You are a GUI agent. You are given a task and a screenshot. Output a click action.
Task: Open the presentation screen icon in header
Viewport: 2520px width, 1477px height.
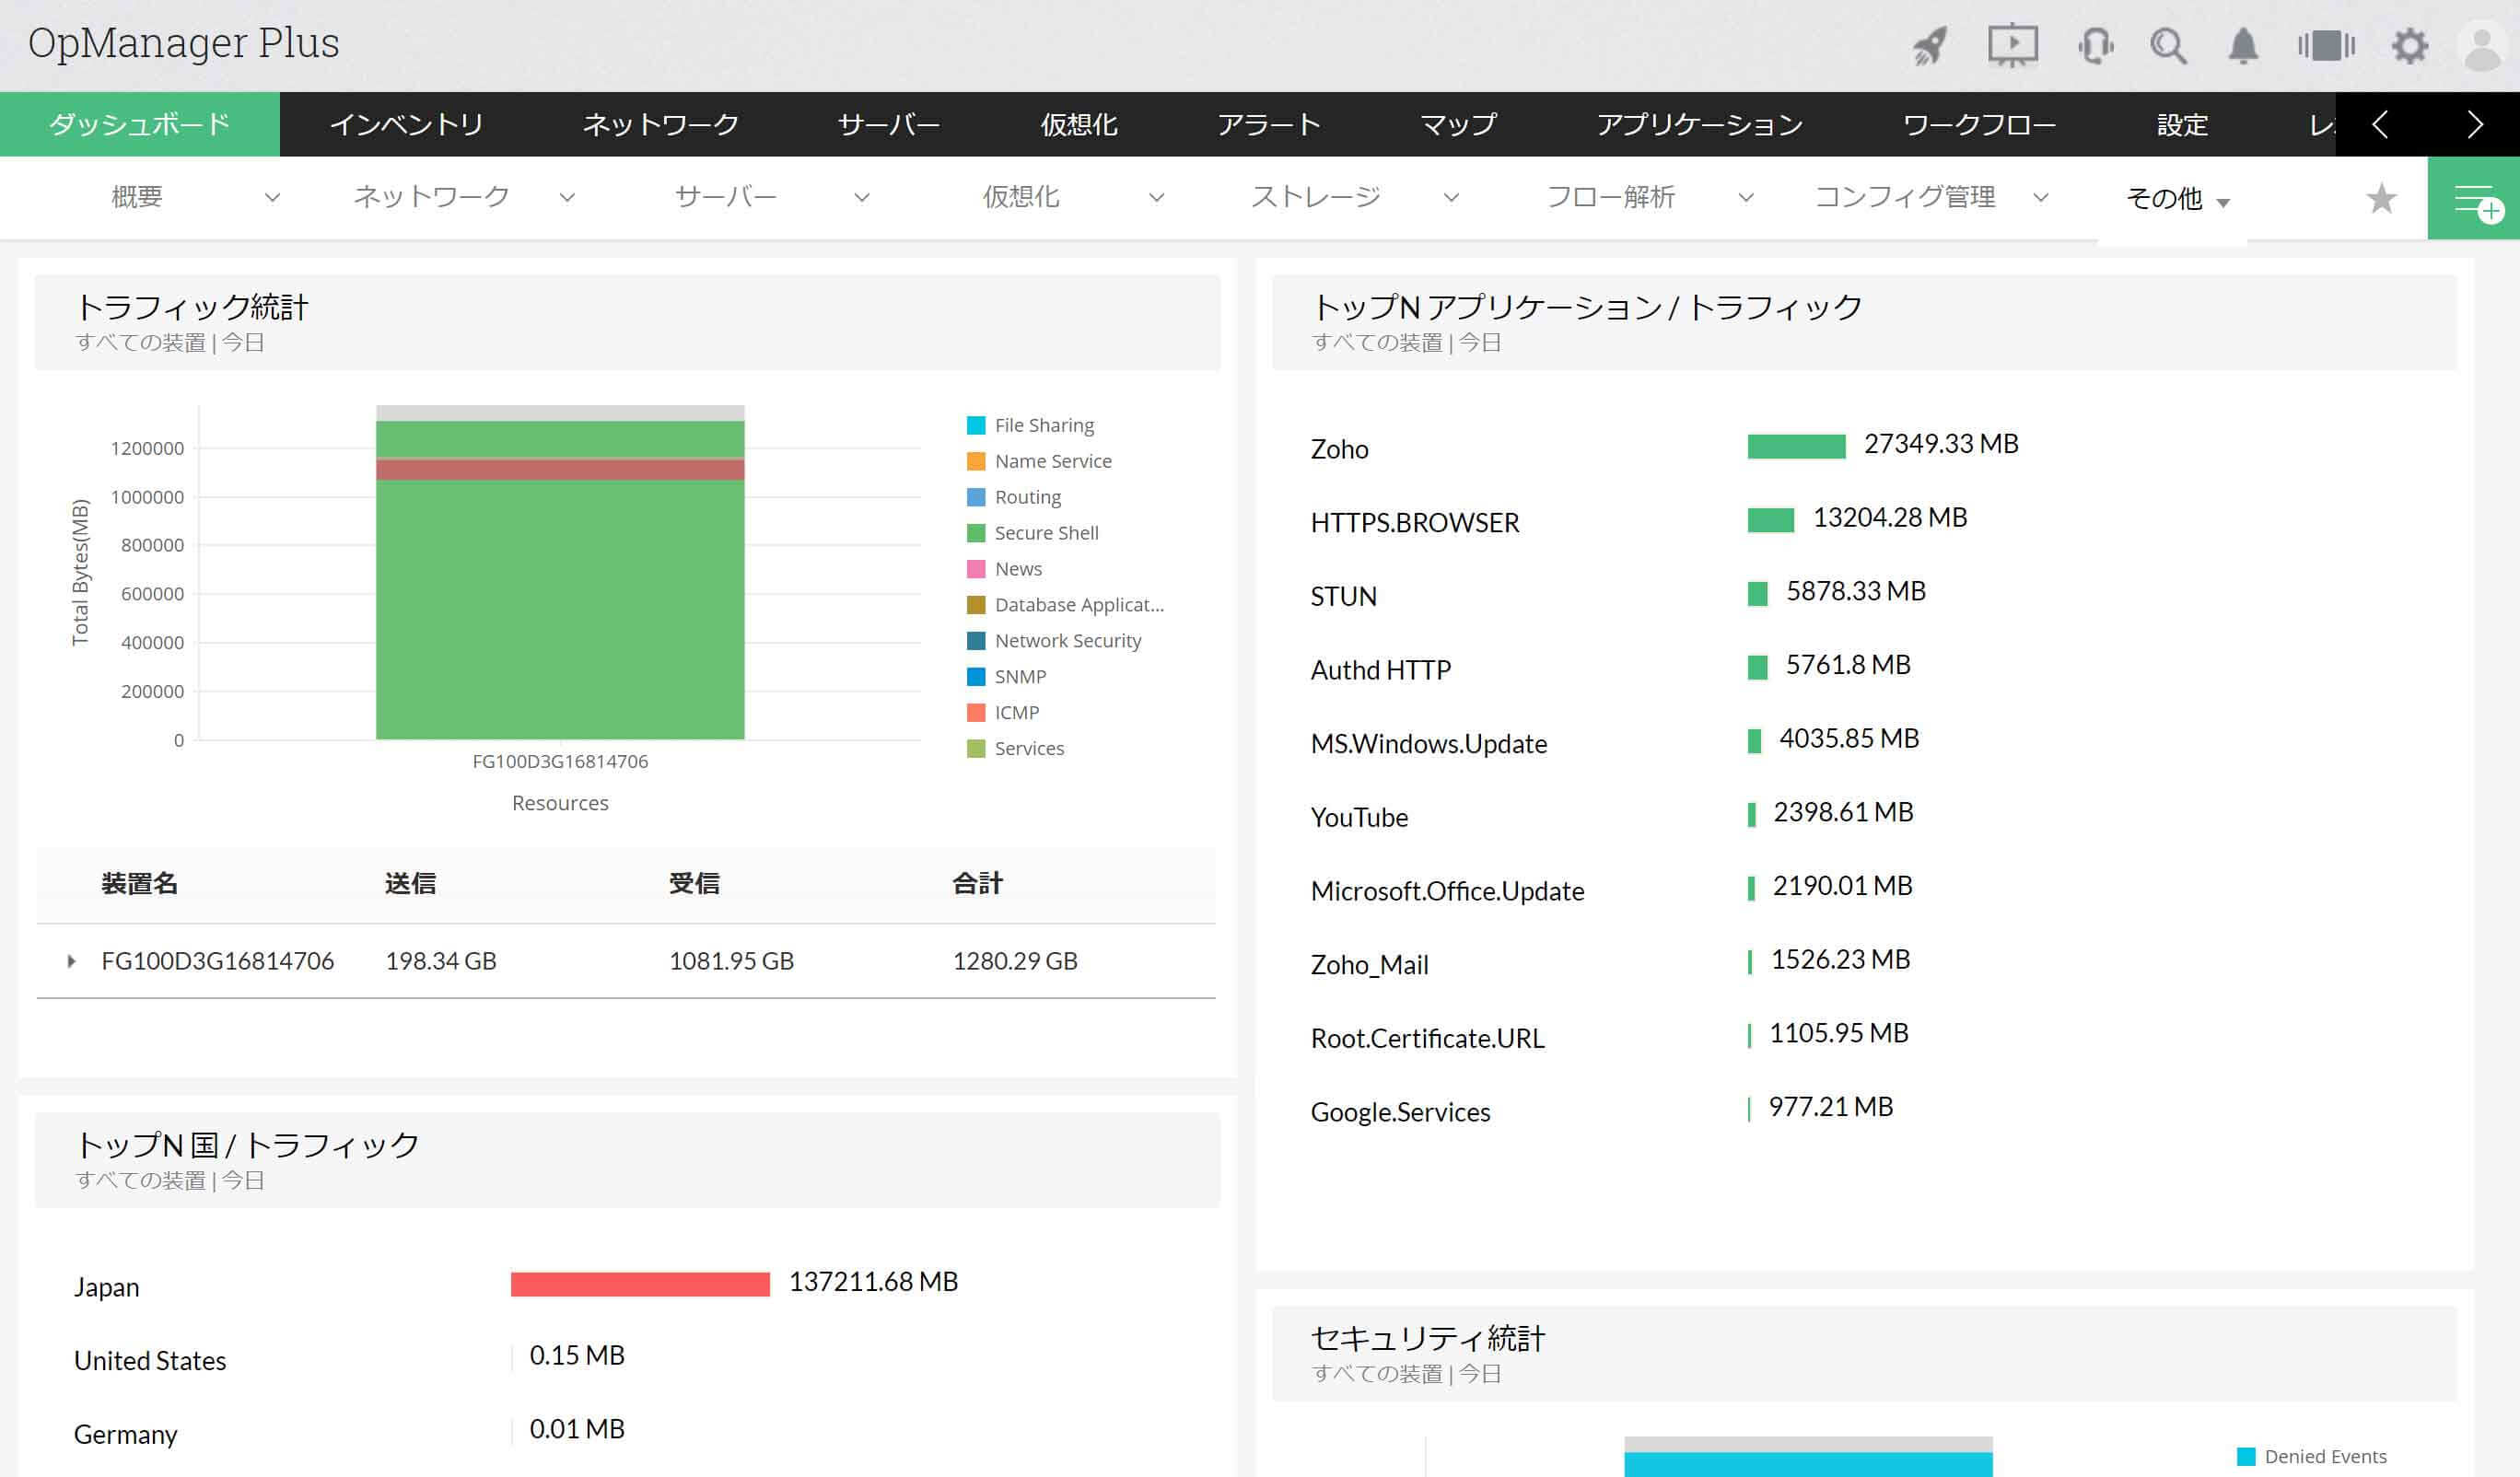click(2012, 46)
